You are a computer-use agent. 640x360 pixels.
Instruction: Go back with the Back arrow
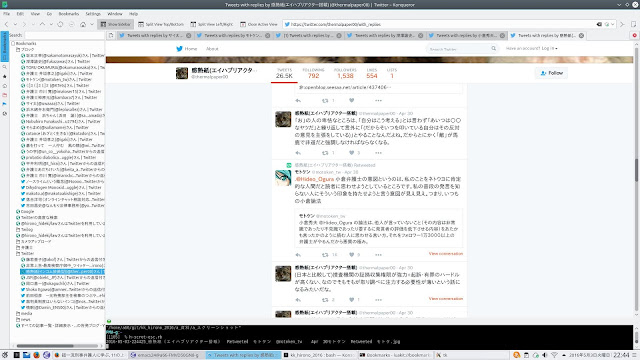coord(6,24)
